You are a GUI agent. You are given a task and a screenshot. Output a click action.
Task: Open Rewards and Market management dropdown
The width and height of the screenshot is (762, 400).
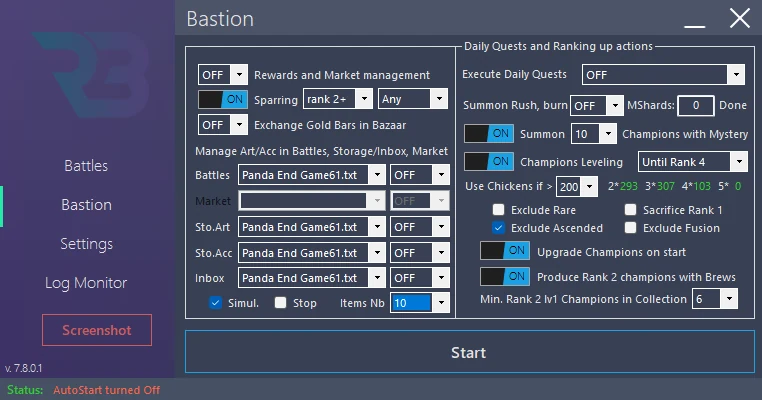(223, 75)
